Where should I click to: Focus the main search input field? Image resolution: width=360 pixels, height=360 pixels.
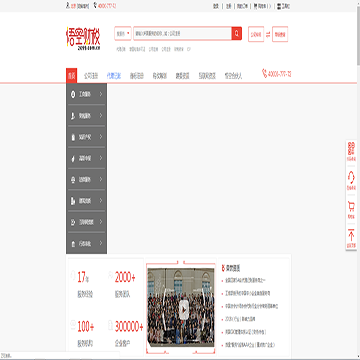click(x=183, y=33)
